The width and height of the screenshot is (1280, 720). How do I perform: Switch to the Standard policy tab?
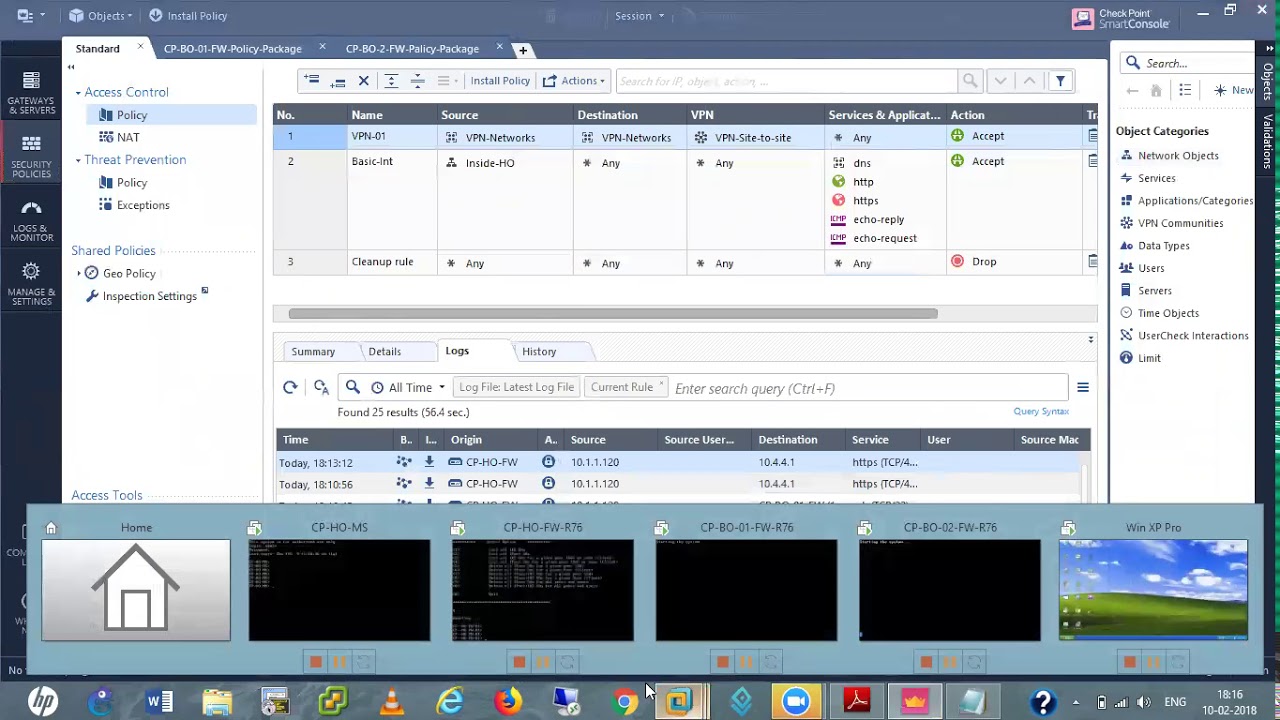click(x=98, y=49)
